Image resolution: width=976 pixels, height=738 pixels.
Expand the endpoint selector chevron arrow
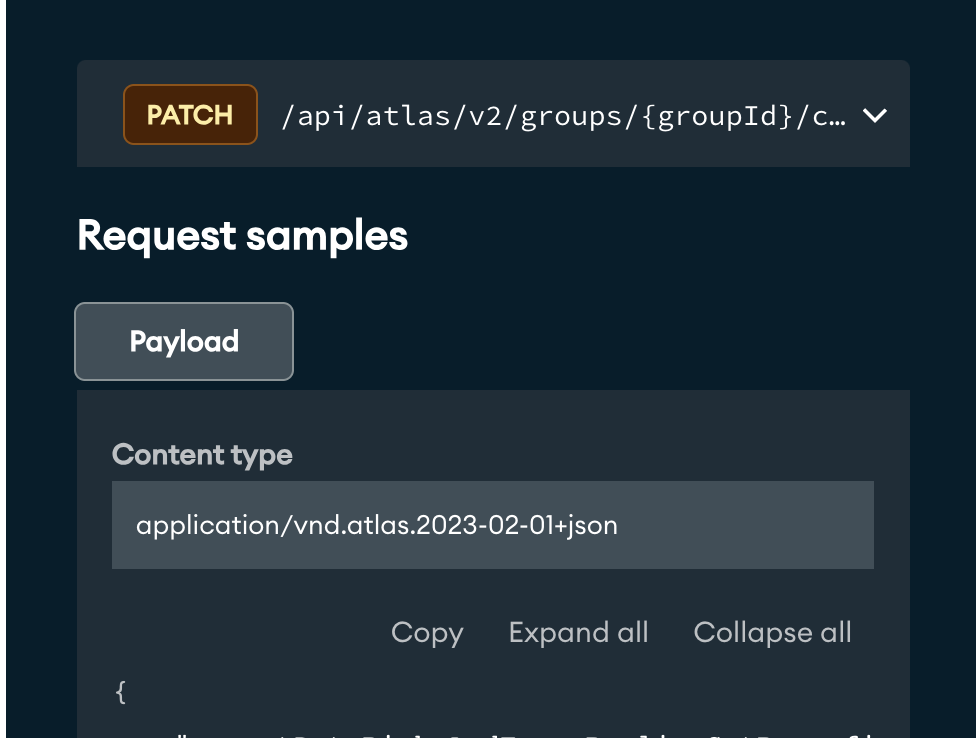(875, 116)
